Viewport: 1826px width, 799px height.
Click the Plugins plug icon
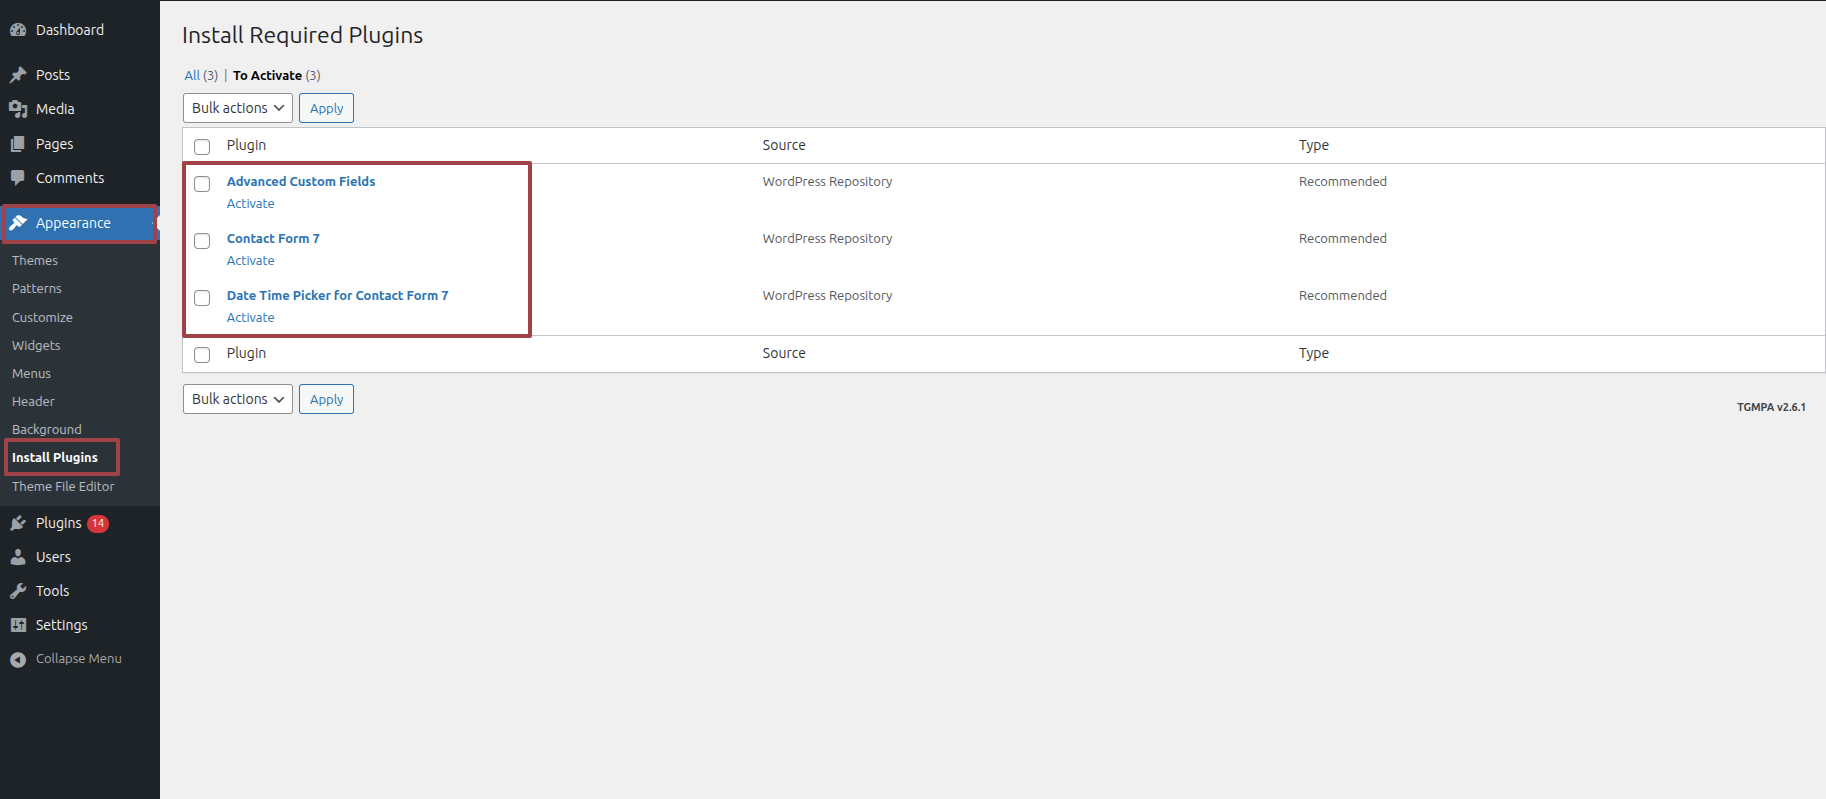[18, 523]
